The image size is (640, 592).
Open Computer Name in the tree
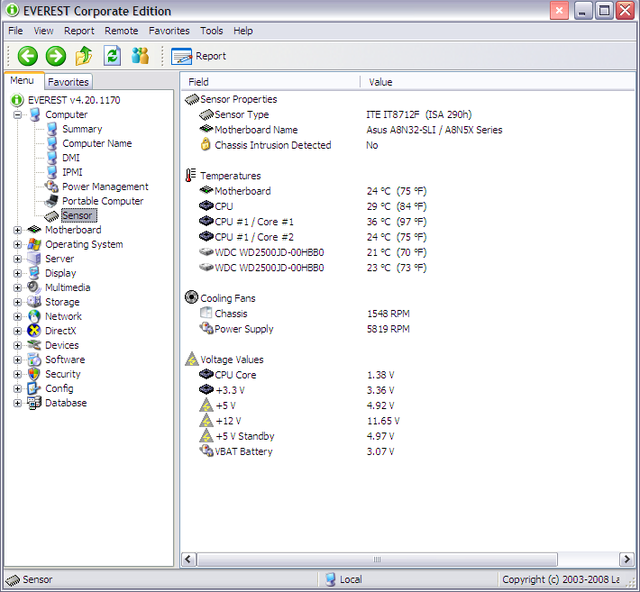(x=97, y=143)
